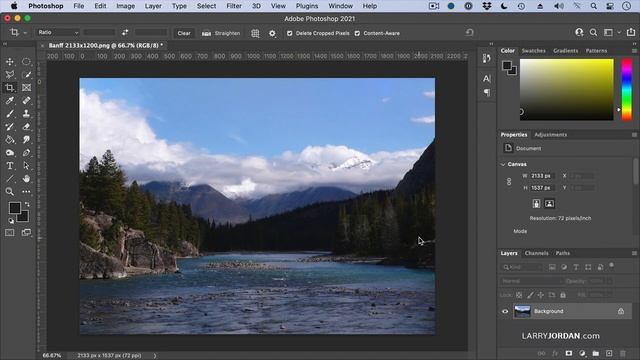640x360 pixels.
Task: Open the Filter menu
Action: [x=234, y=6]
